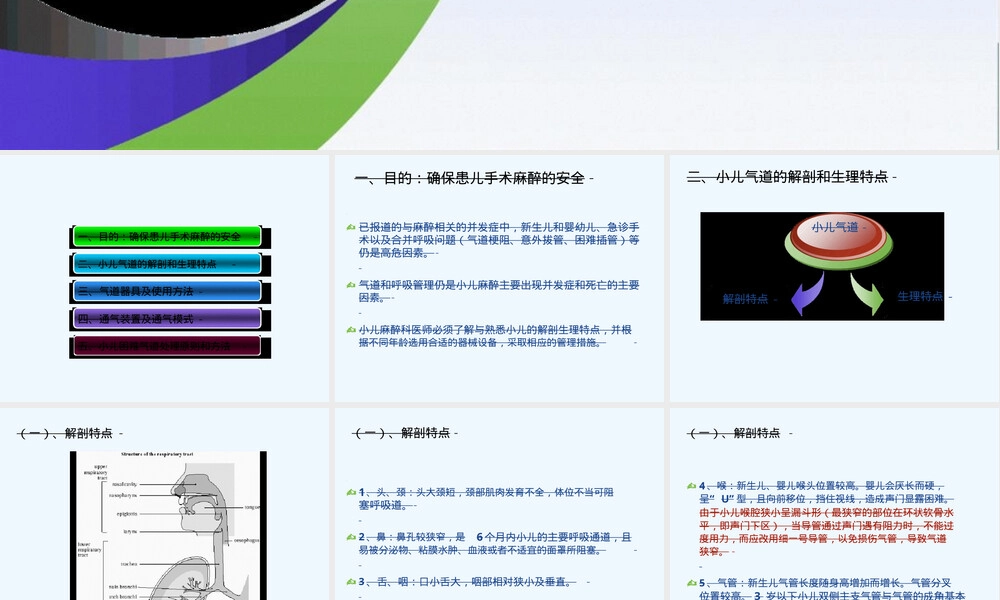This screenshot has width=1000, height=600.
Task: Click the 'epiglottis' label in respiratory diagram
Action: pyautogui.click(x=126, y=514)
